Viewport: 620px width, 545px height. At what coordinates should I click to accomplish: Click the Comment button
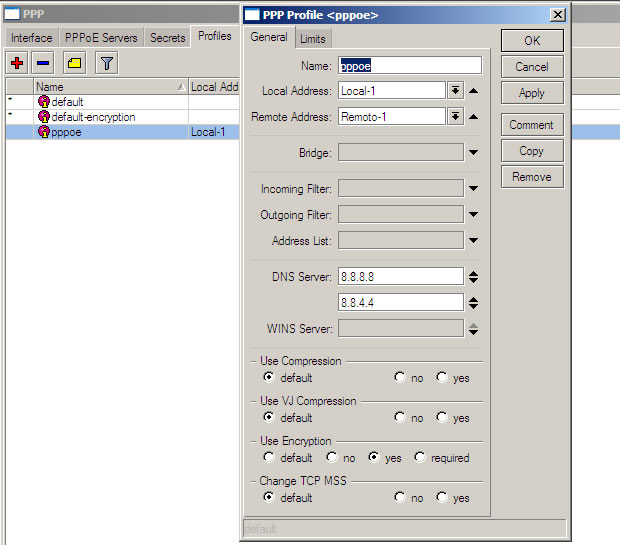(x=532, y=125)
